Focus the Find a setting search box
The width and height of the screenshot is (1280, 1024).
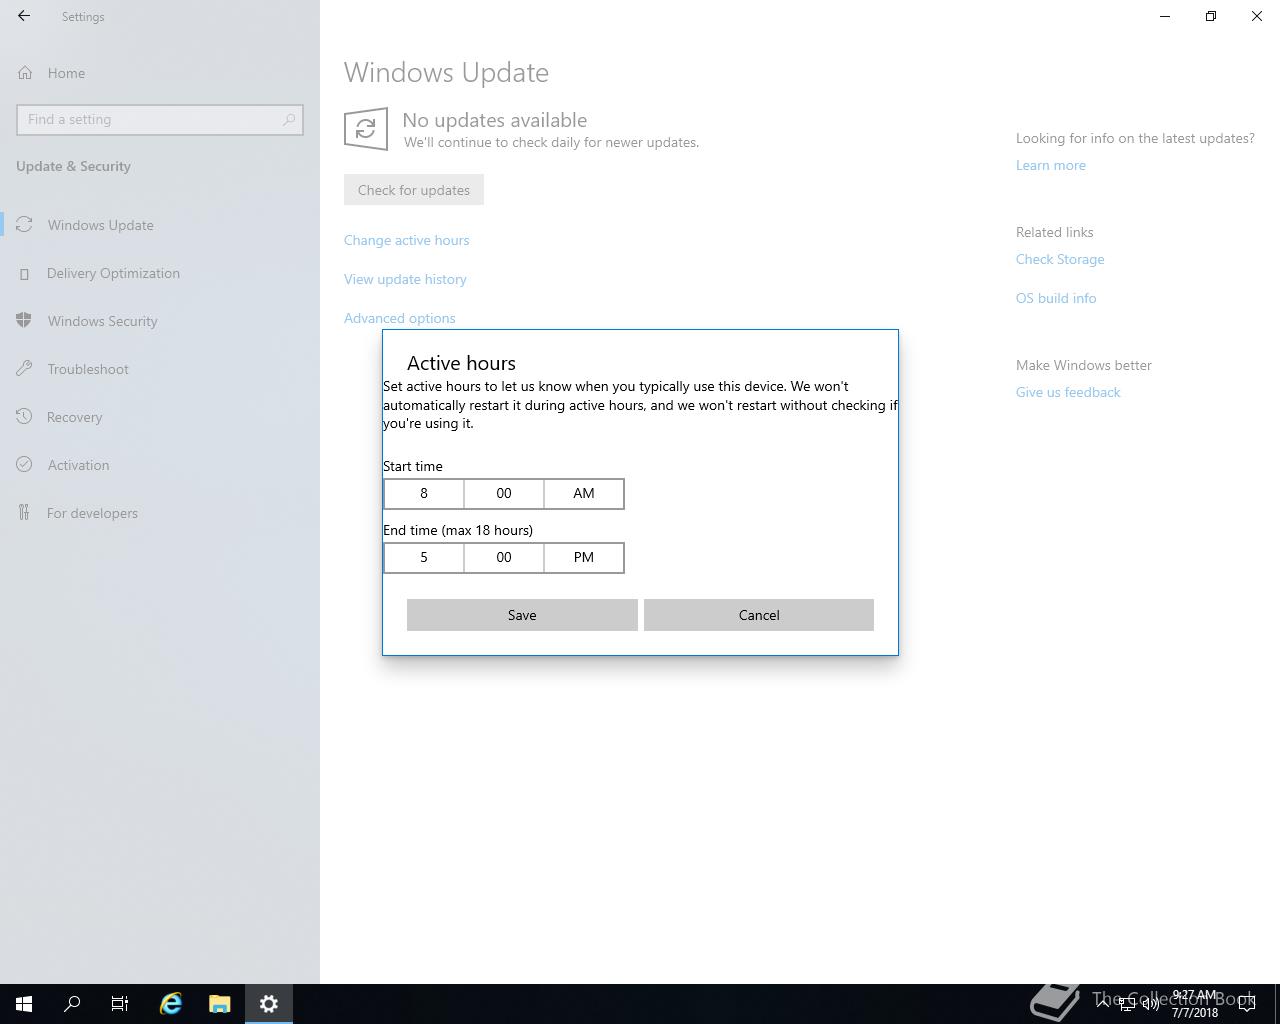click(160, 119)
